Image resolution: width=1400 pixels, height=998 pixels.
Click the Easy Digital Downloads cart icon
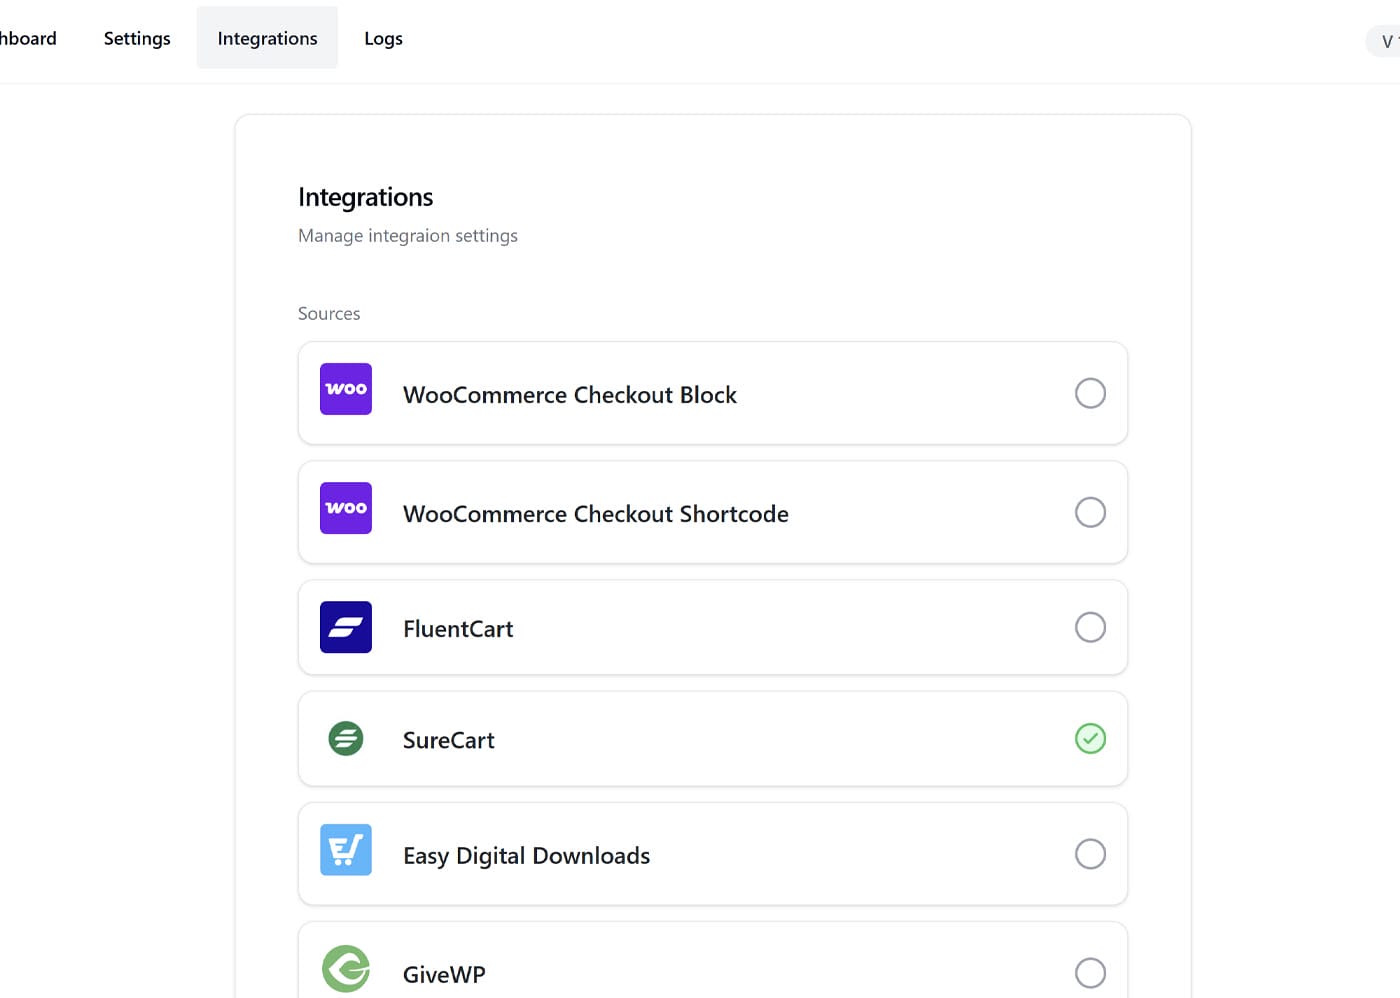coord(346,850)
